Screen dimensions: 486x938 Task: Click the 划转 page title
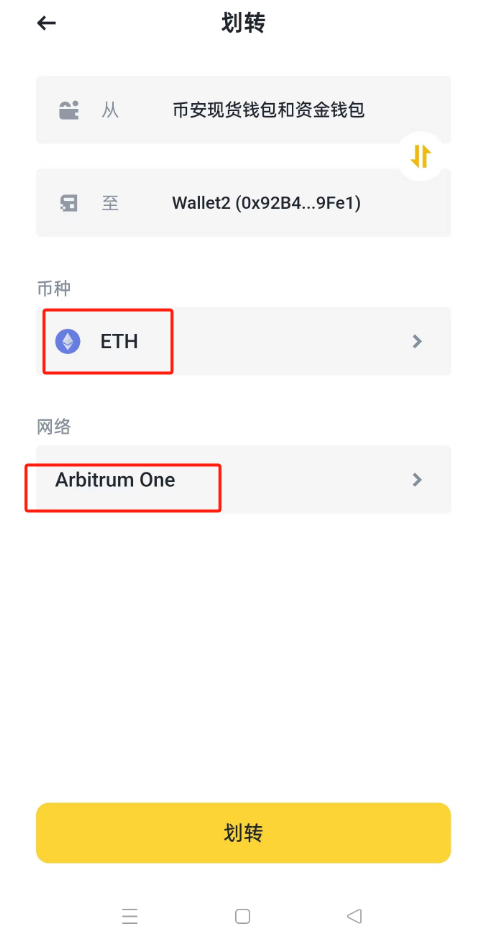pyautogui.click(x=243, y=23)
